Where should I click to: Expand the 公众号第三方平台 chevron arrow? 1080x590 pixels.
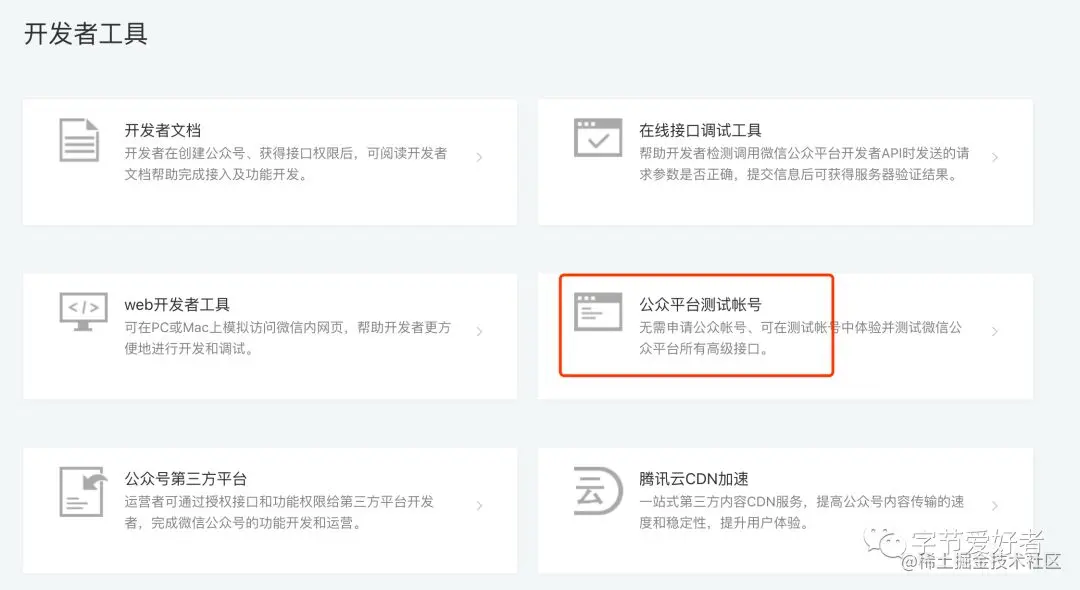[x=479, y=508]
